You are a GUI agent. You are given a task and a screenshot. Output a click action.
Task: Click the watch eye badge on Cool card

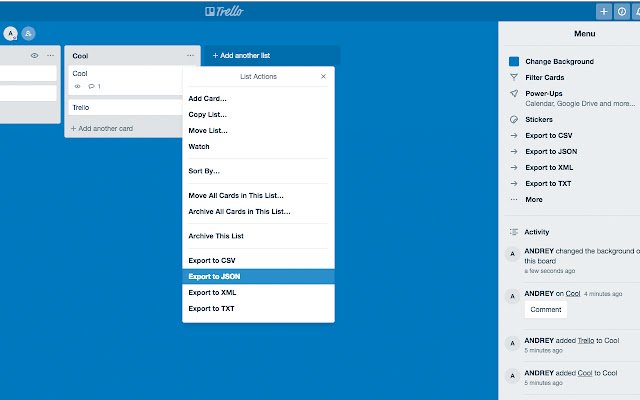(78, 86)
